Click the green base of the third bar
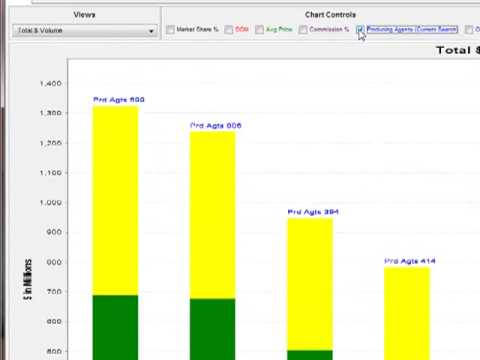The image size is (480, 360). (310, 355)
